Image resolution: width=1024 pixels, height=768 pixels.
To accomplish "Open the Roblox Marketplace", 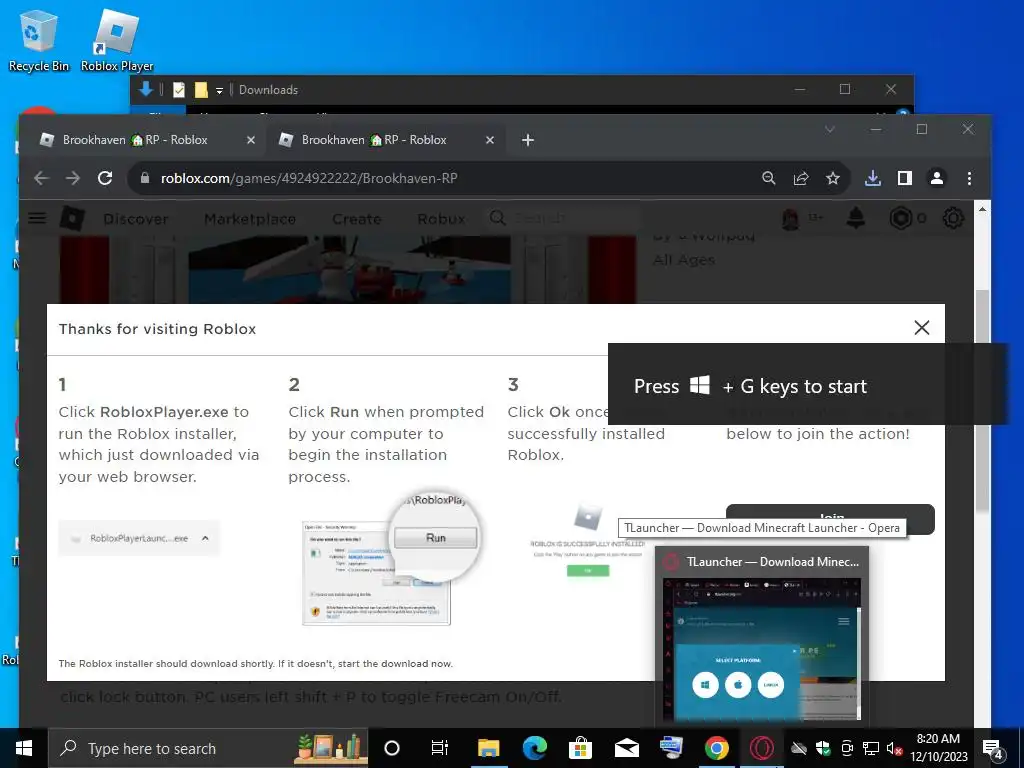I will point(249,219).
